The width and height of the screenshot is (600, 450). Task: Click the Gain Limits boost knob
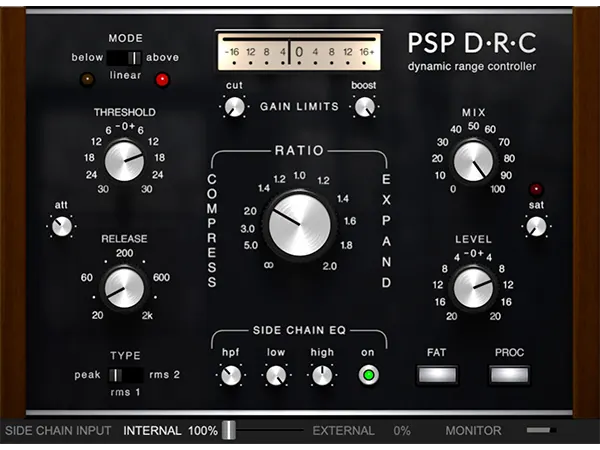coord(364,107)
